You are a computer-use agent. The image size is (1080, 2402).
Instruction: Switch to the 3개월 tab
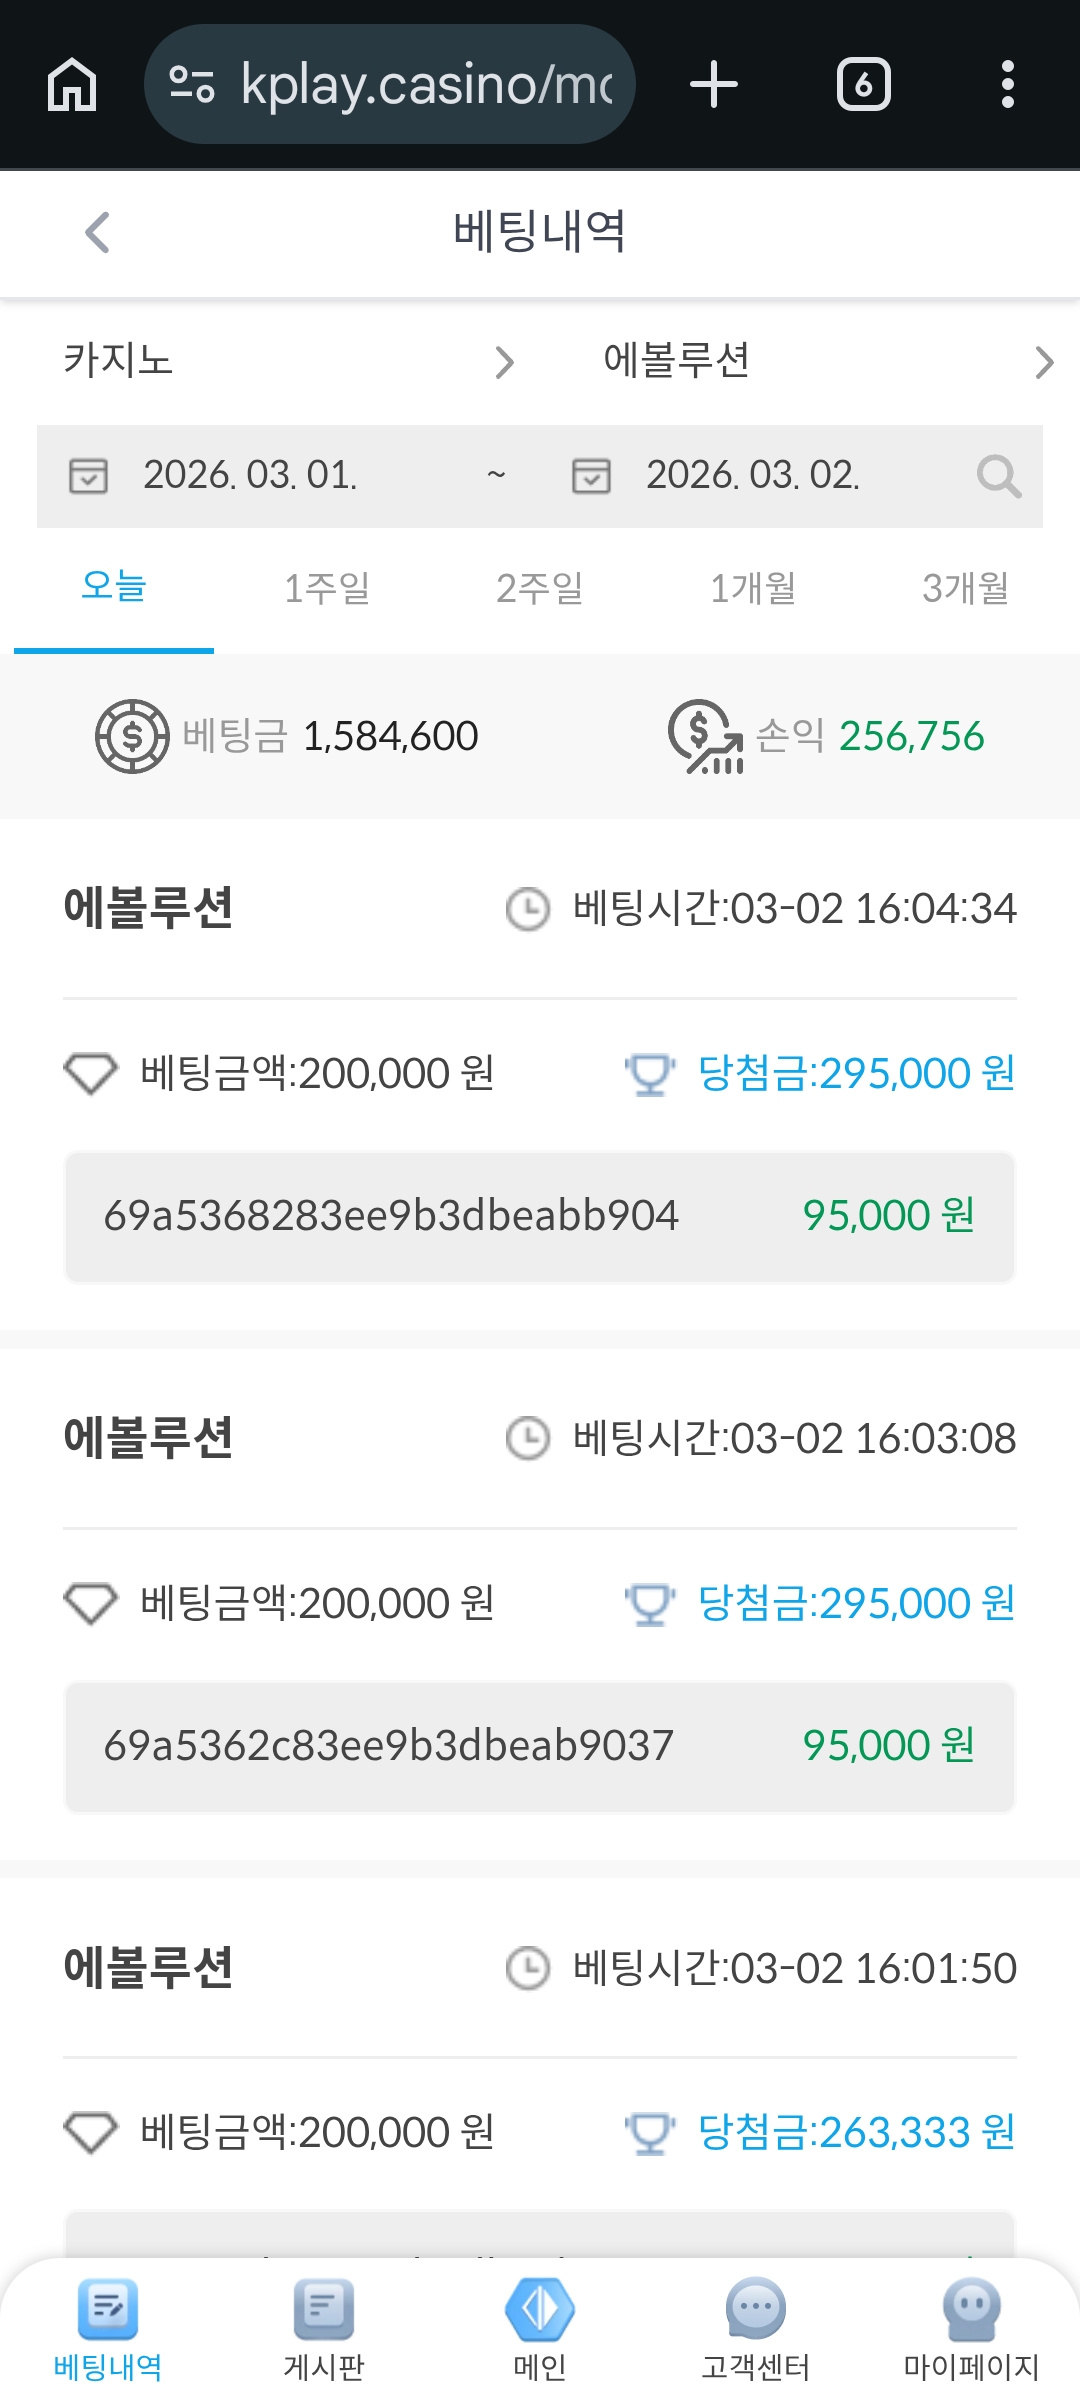pyautogui.click(x=965, y=588)
